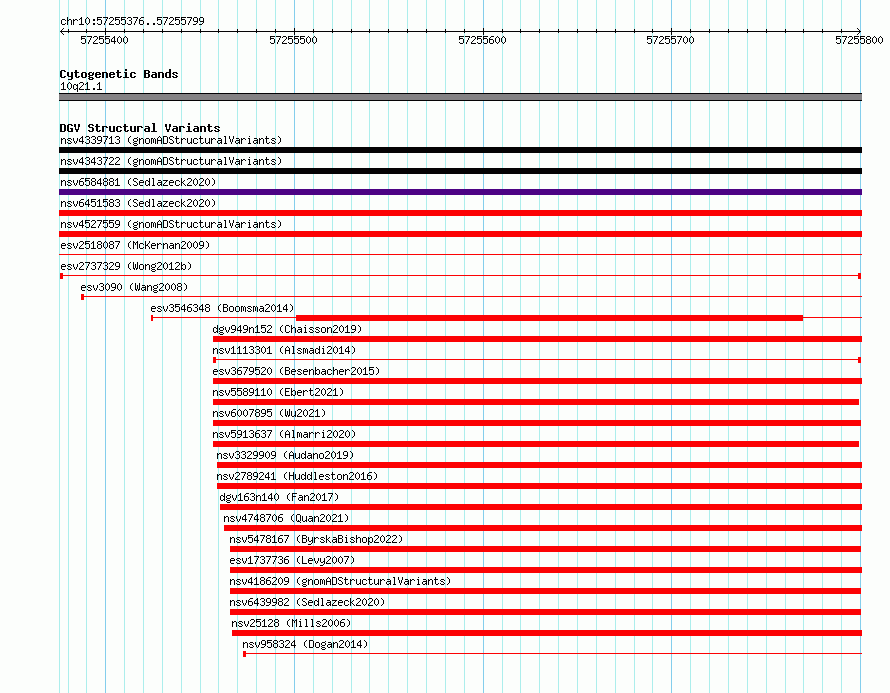Select the 10q21.1 band label
This screenshot has width=890, height=693.
tap(81, 86)
